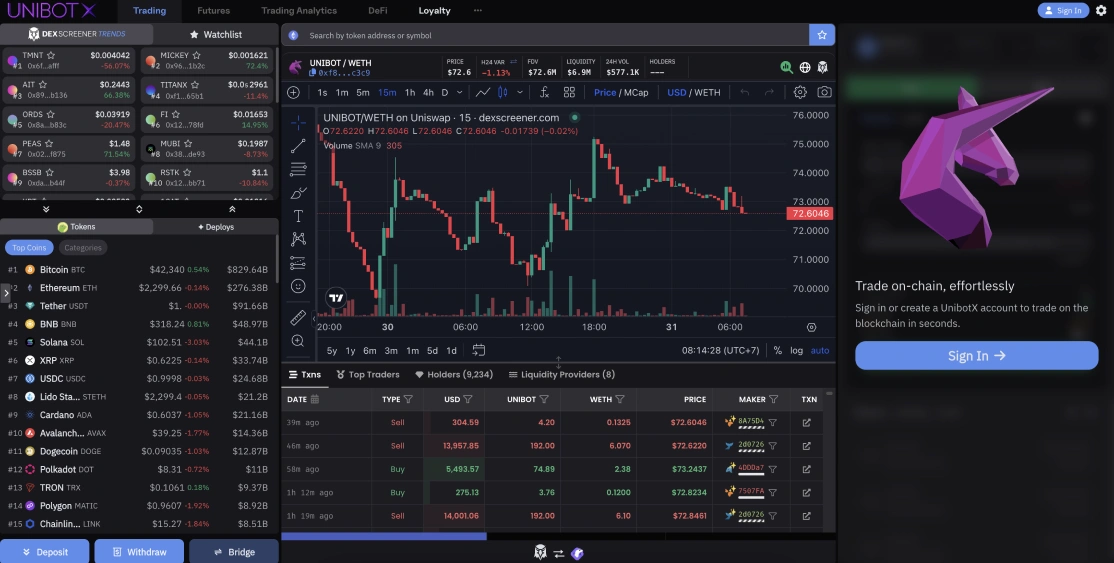Click the large Sign In button
1114x563 pixels.
[x=976, y=355]
